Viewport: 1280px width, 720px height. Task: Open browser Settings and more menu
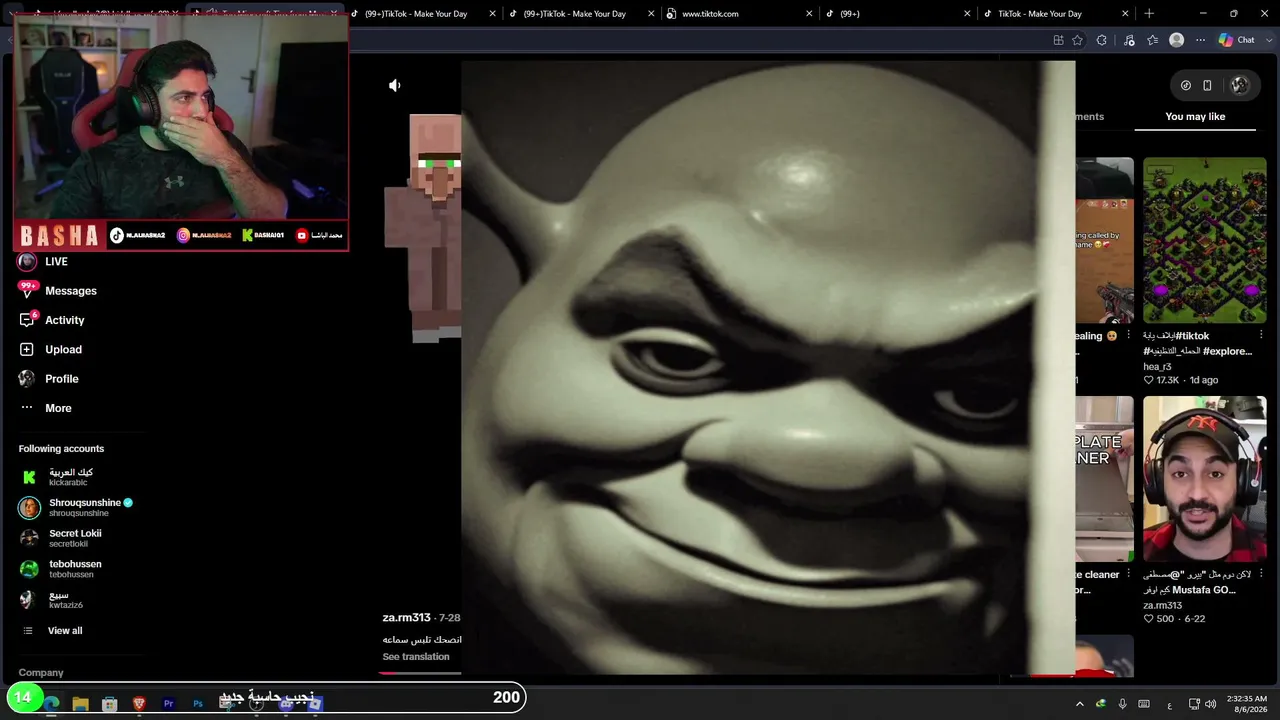point(1201,40)
